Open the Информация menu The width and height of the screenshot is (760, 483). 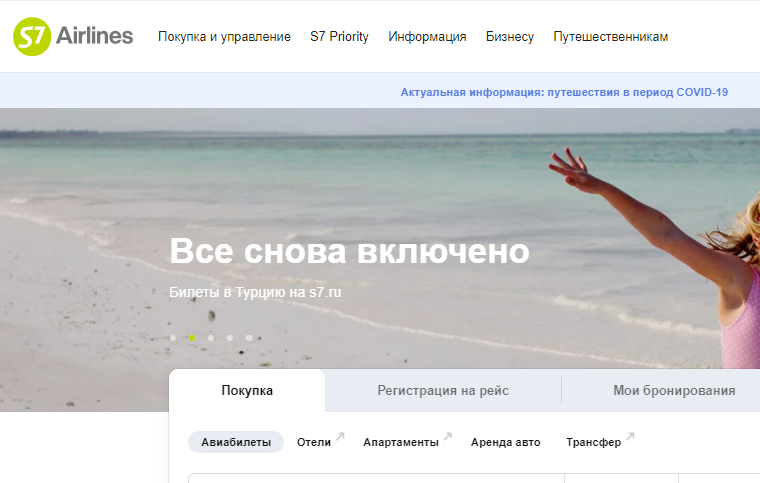click(x=427, y=37)
